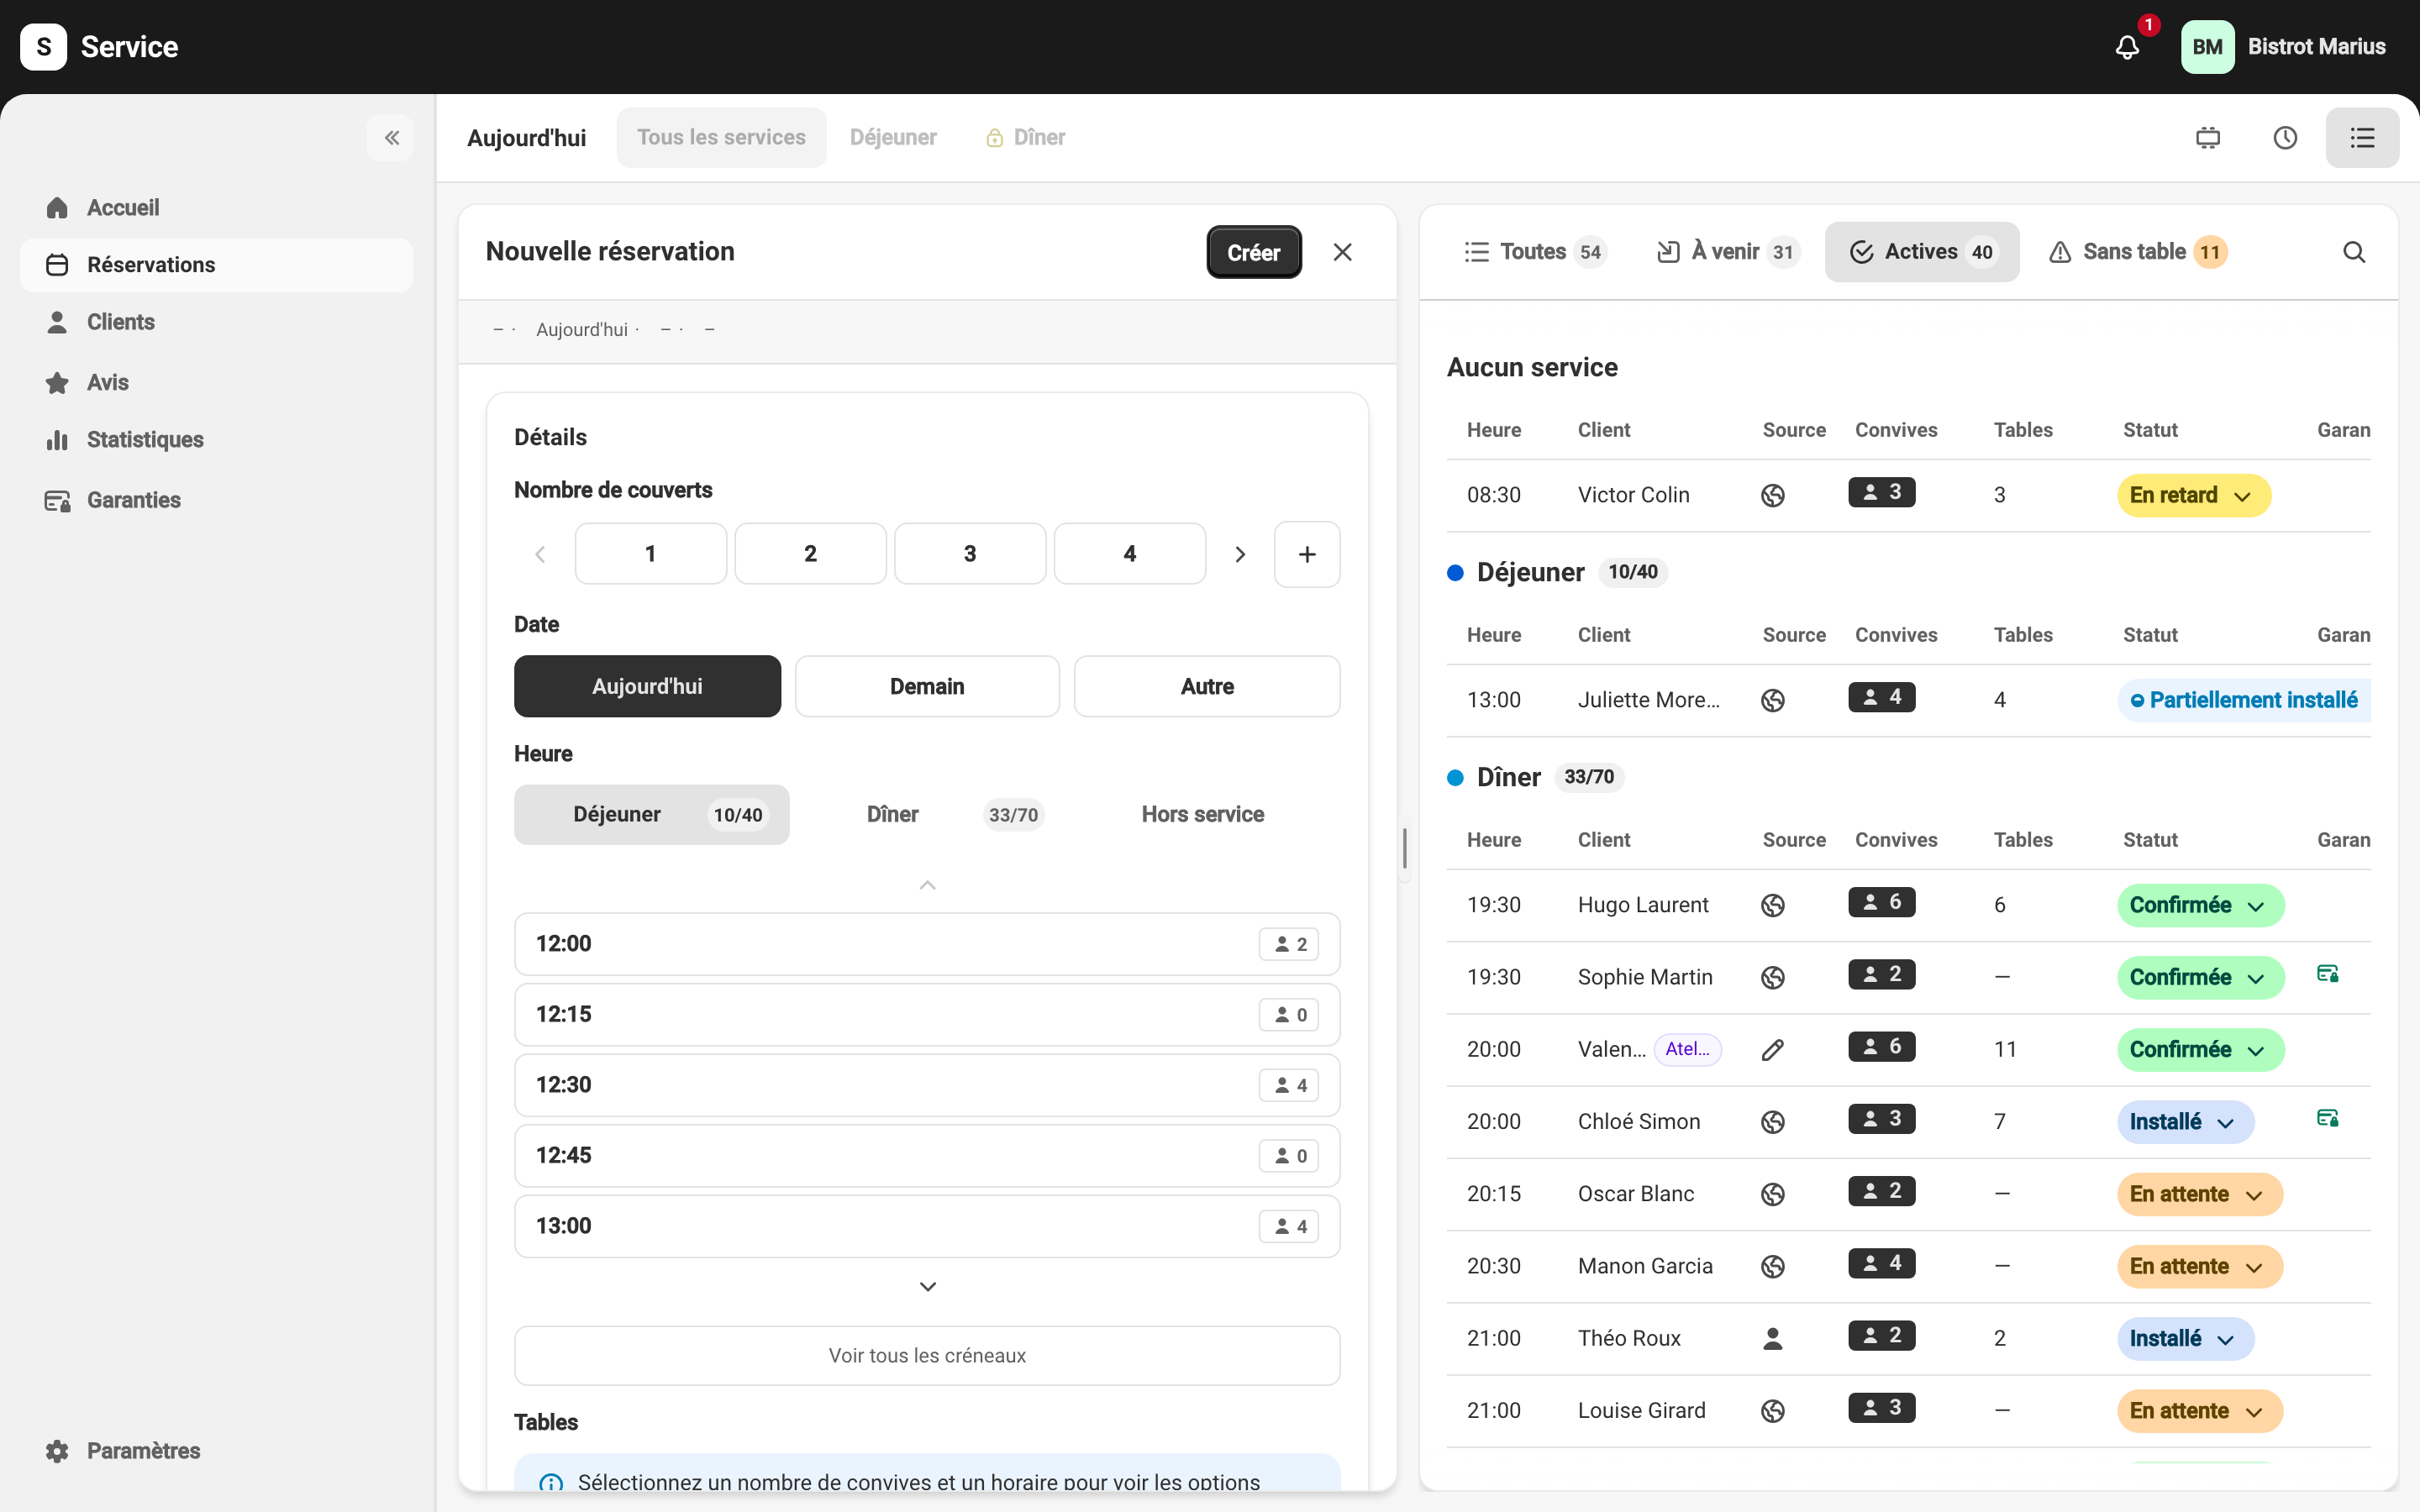Screen dimensions: 2420x1512
Task: Close the Nouvelle réservation panel
Action: click(x=1342, y=252)
